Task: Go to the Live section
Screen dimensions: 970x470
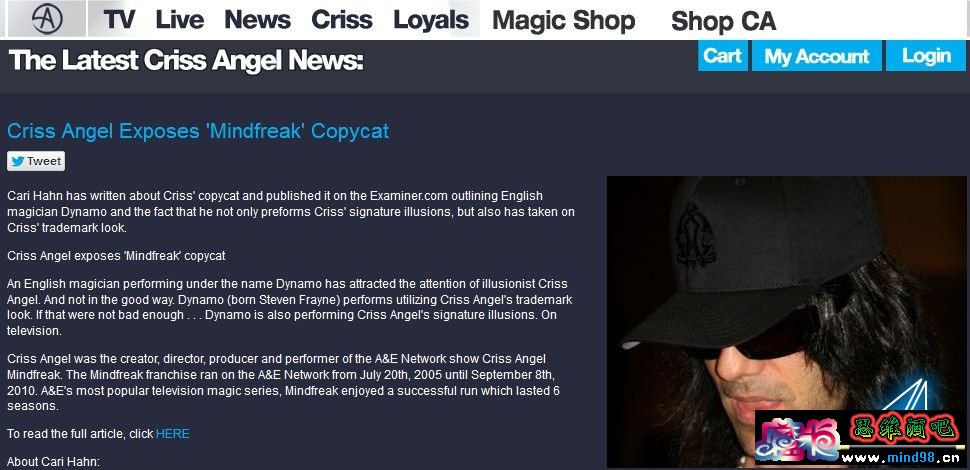Action: 179,20
